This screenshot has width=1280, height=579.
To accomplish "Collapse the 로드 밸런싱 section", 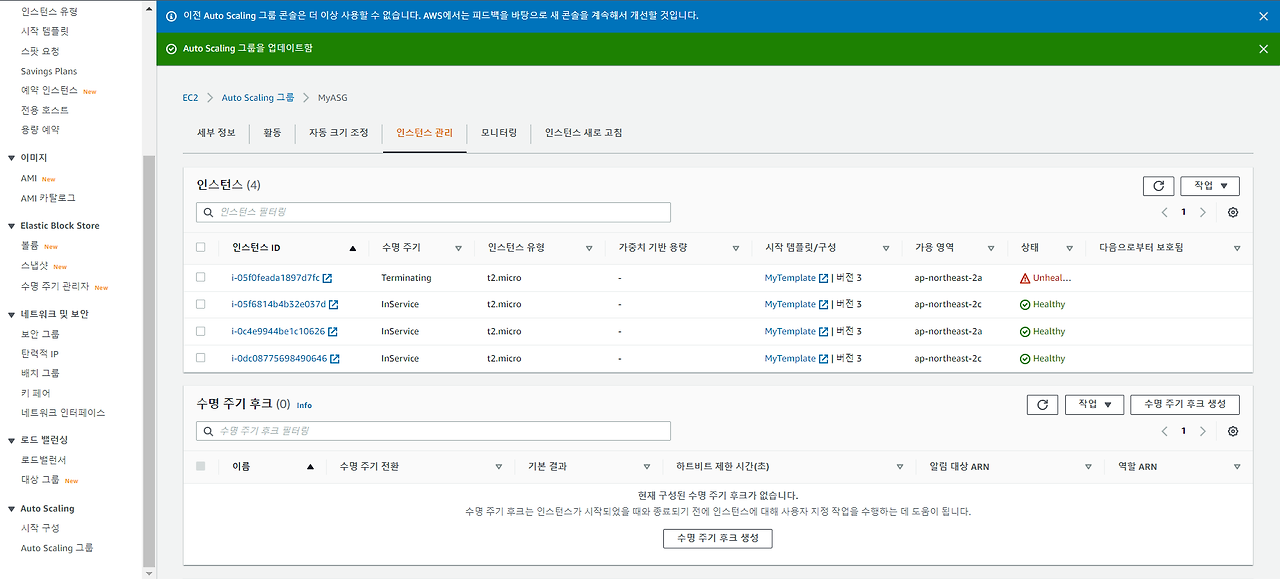I will (11, 440).
